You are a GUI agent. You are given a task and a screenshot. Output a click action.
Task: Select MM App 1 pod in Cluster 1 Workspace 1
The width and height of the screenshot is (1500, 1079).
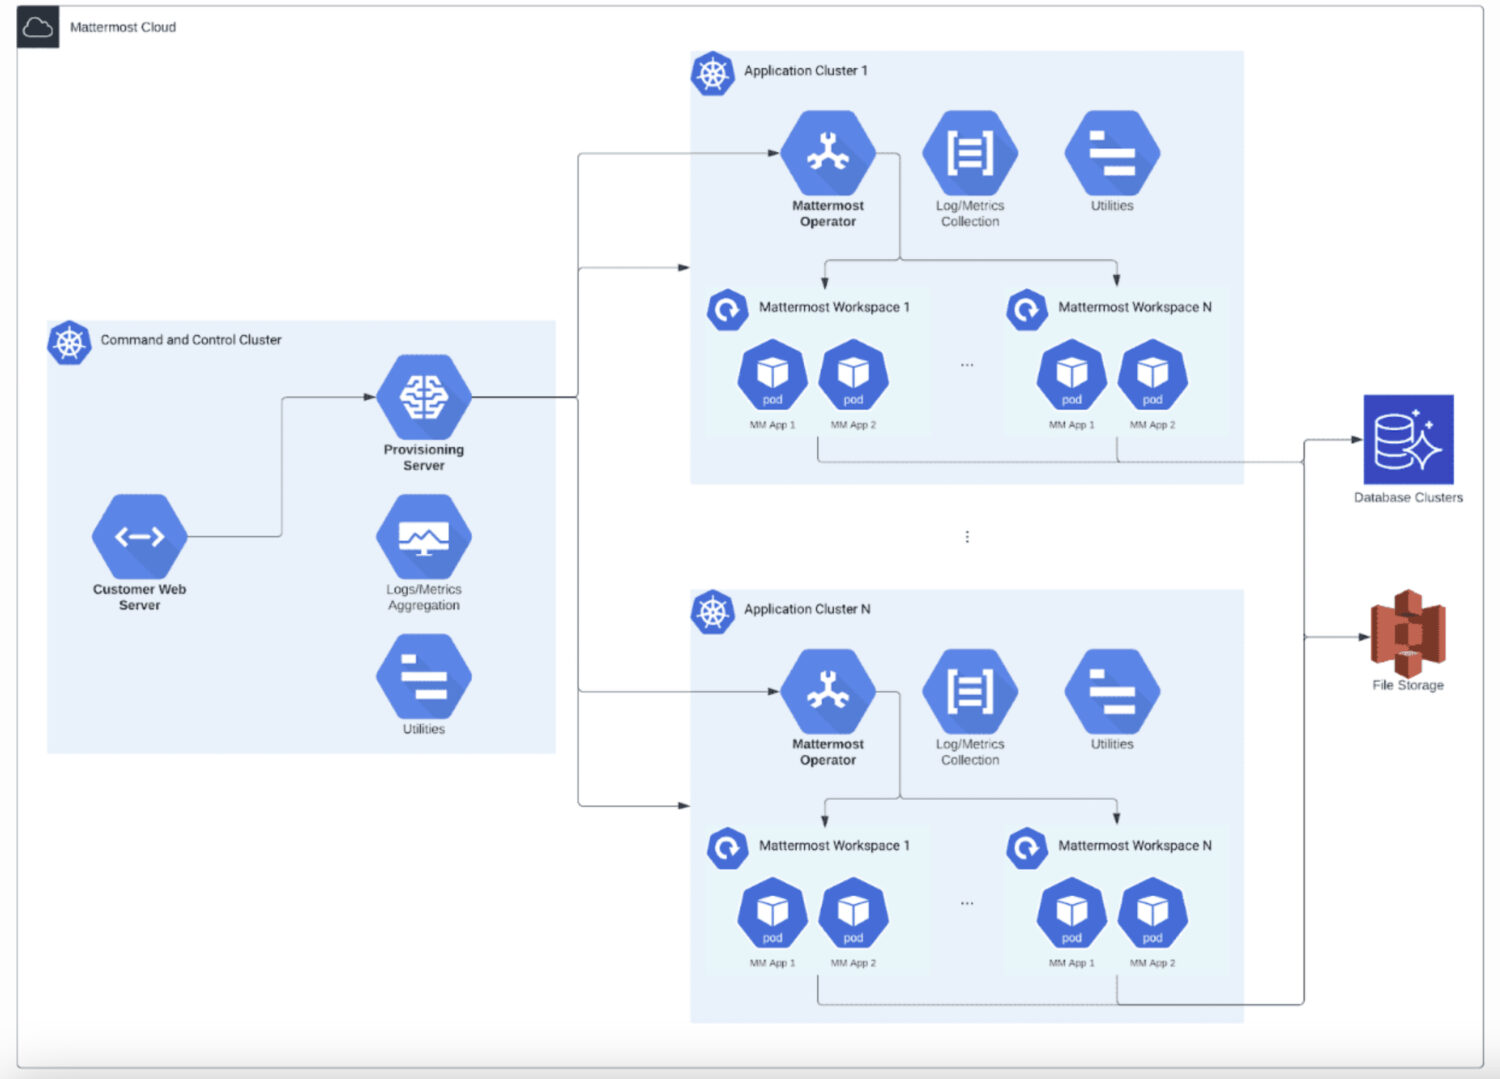(x=772, y=376)
